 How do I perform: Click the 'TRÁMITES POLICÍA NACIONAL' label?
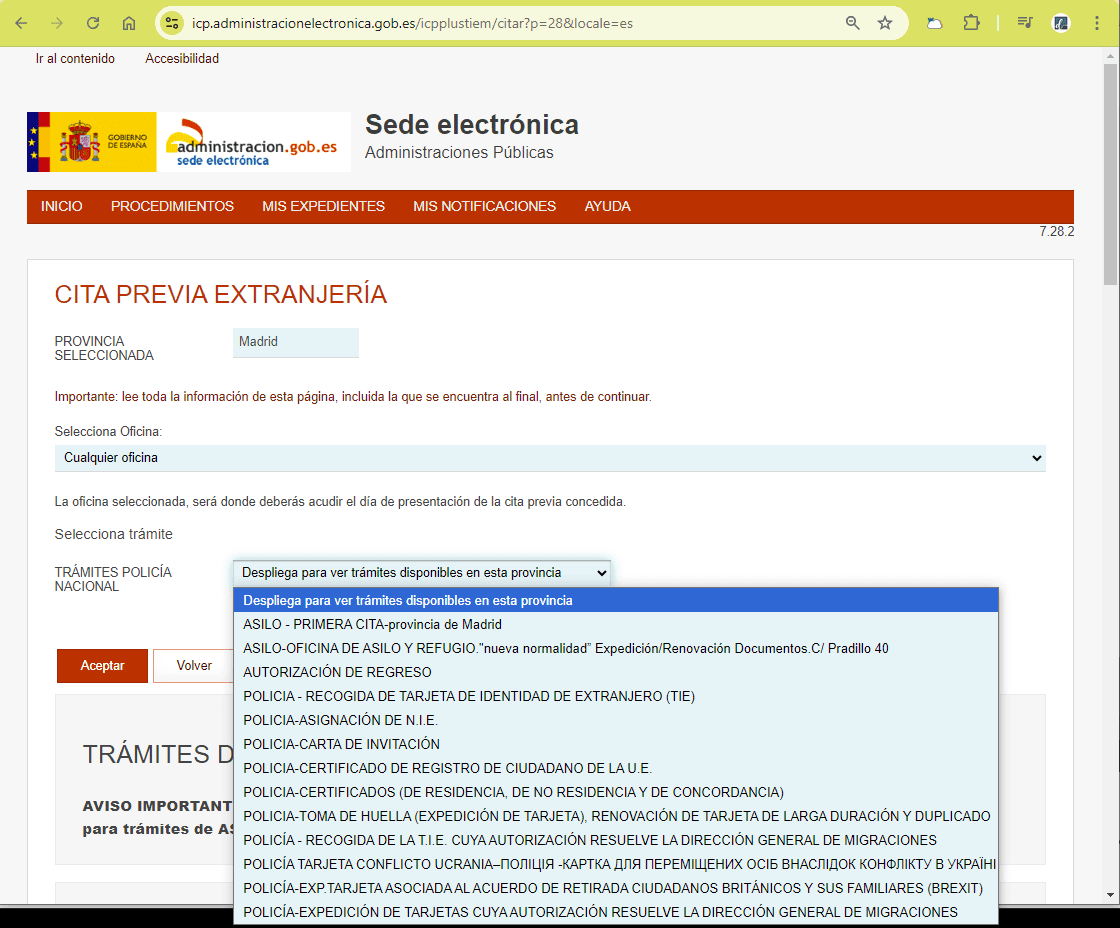pos(113,579)
